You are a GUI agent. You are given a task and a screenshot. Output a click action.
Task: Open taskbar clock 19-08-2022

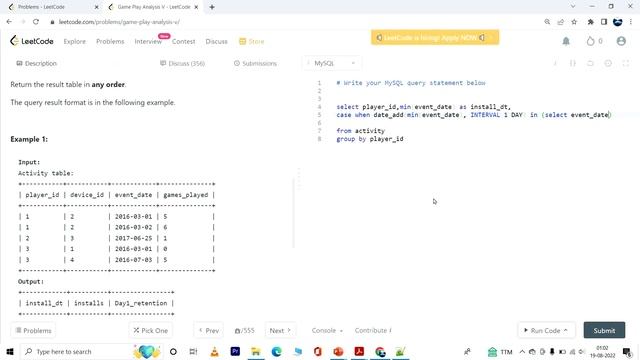[602, 351]
